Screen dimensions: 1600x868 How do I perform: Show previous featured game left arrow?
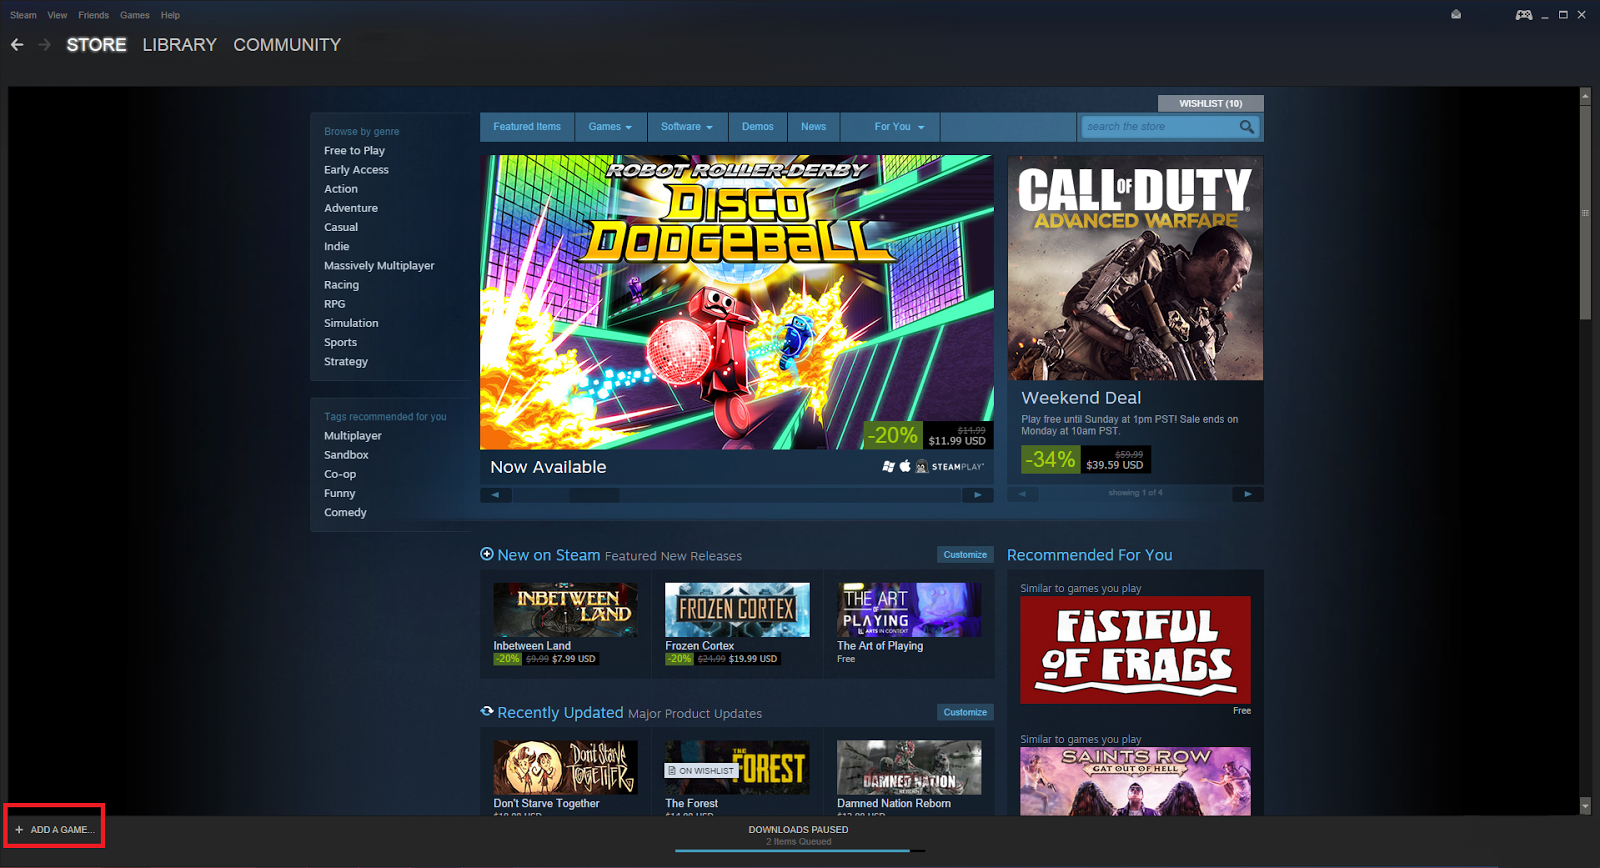click(x=495, y=495)
